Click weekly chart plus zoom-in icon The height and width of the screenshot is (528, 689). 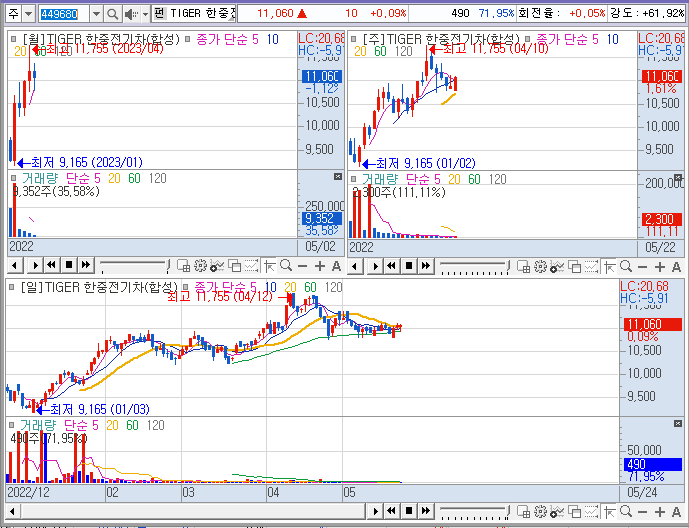660,266
